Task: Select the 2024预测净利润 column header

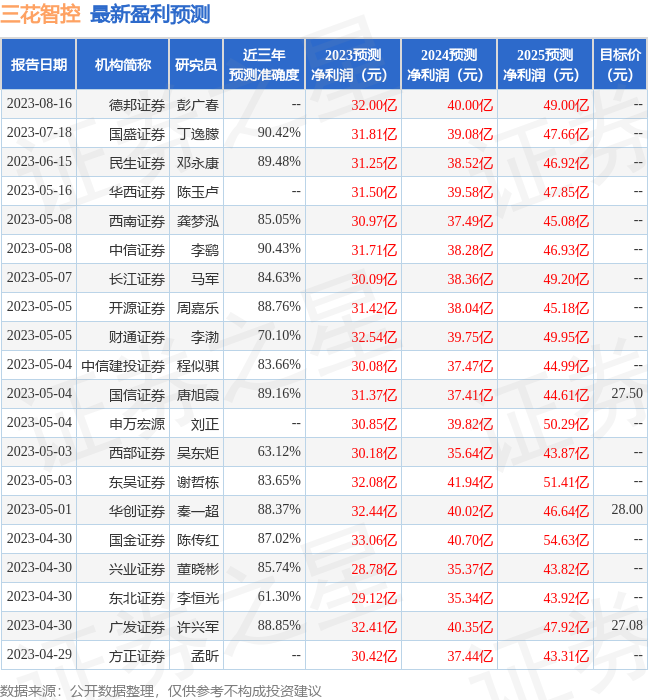Action: [x=449, y=64]
